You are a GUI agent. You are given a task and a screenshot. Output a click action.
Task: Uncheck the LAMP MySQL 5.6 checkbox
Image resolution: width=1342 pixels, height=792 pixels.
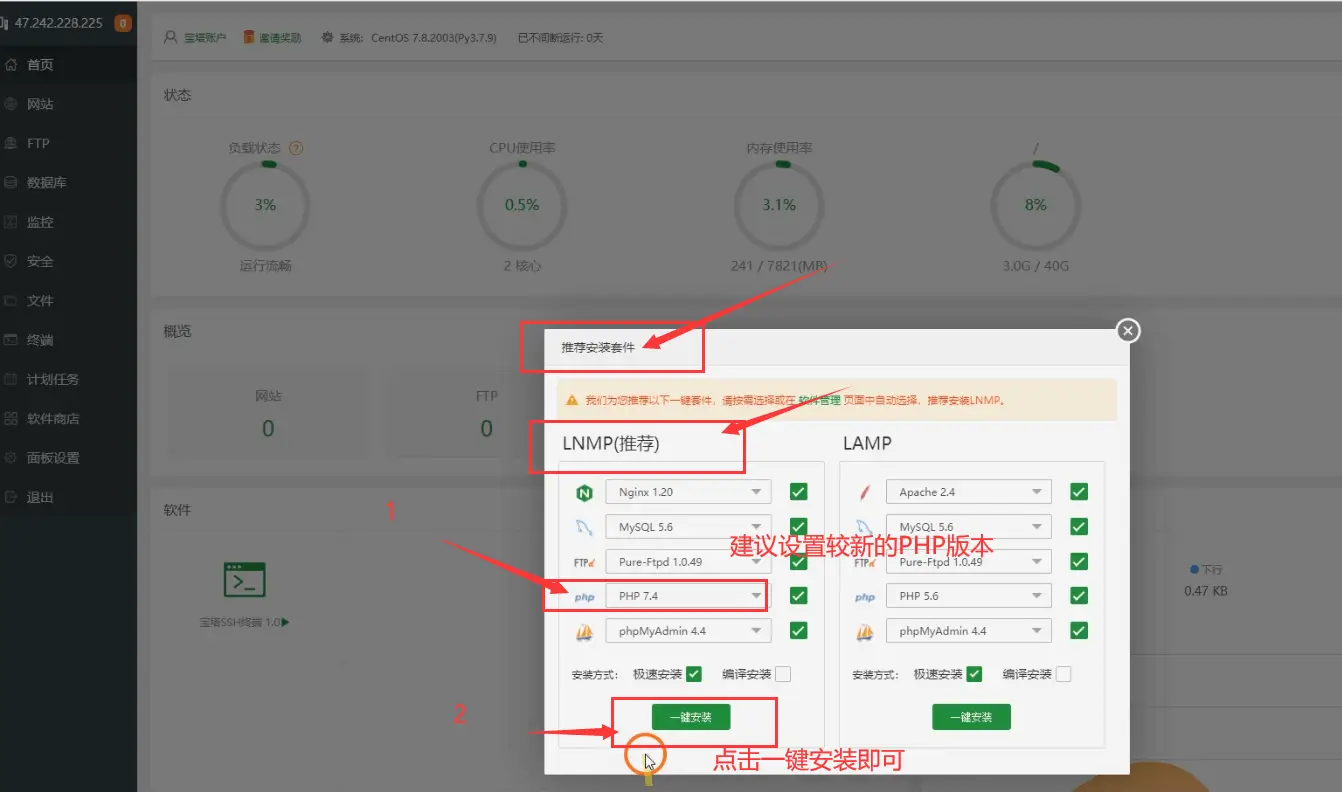(x=1079, y=527)
